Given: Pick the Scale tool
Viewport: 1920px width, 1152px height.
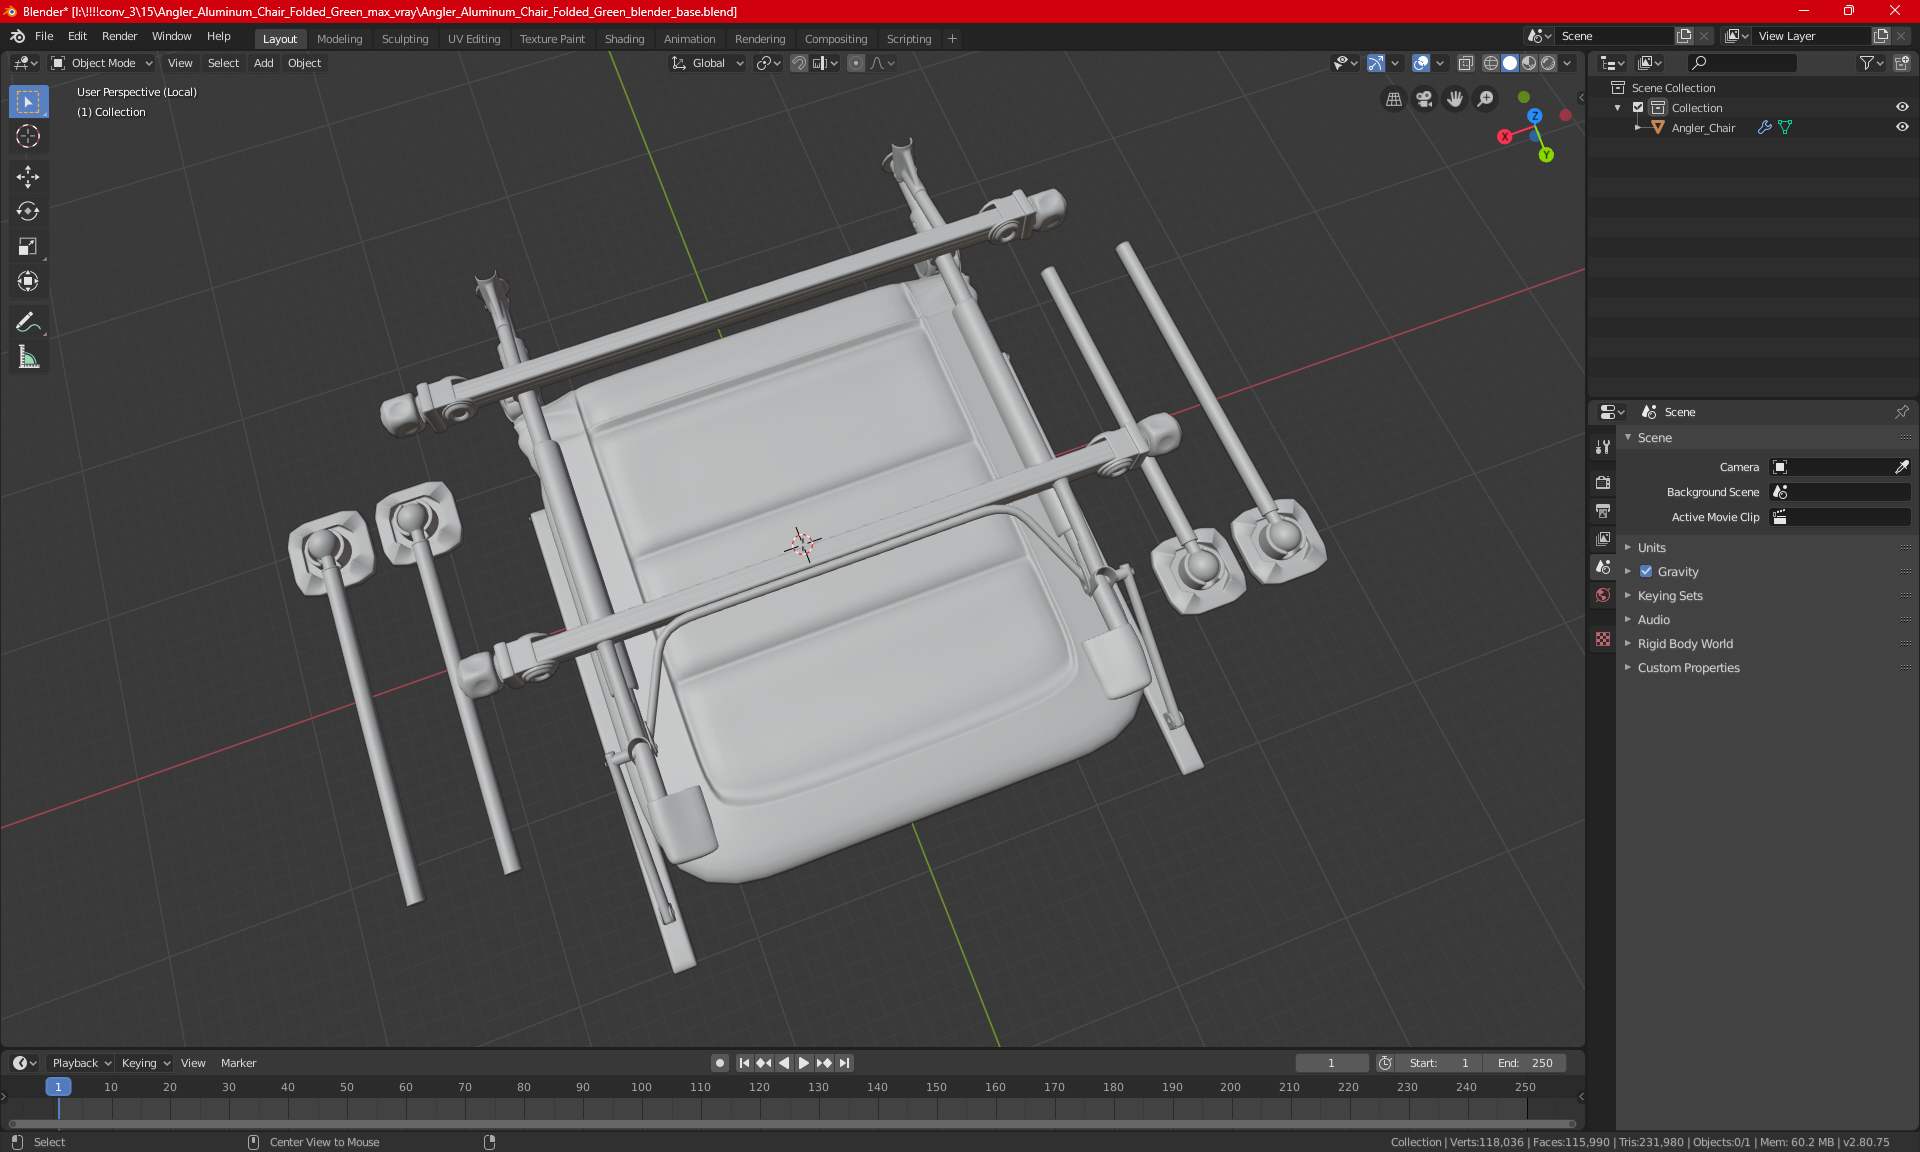Looking at the screenshot, I should click(x=28, y=247).
